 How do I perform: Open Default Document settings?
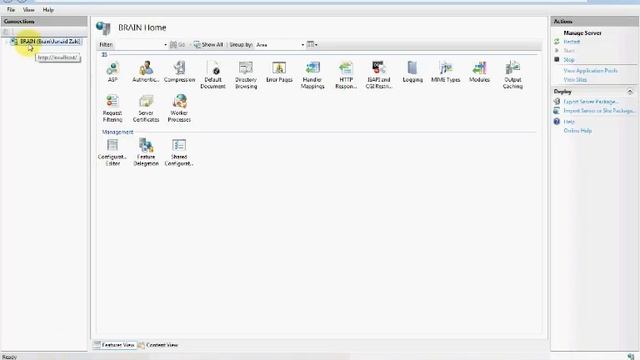pos(213,75)
